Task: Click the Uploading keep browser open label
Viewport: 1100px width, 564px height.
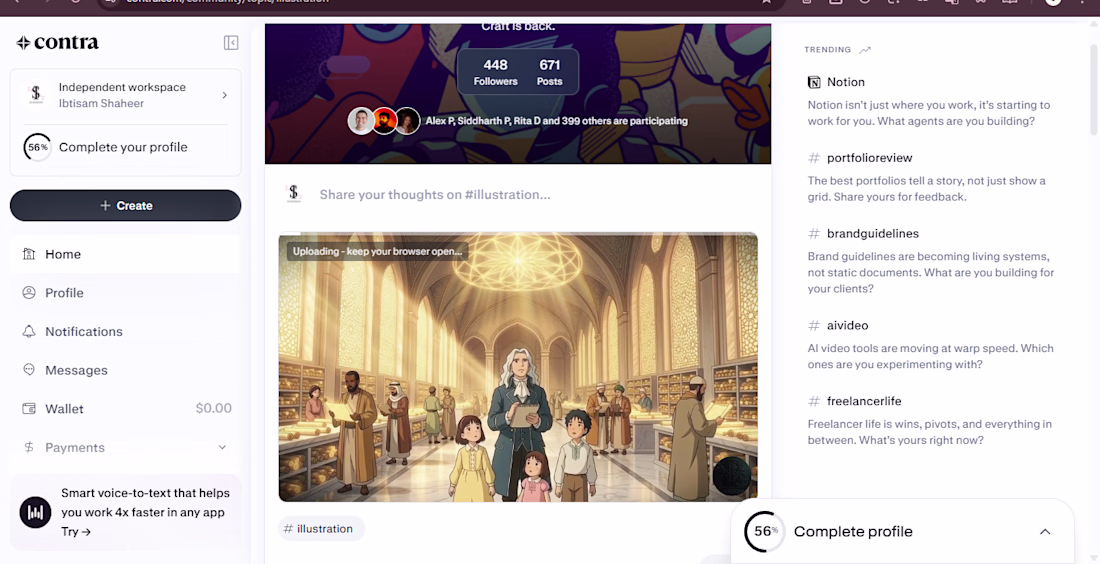Action: click(x=377, y=251)
